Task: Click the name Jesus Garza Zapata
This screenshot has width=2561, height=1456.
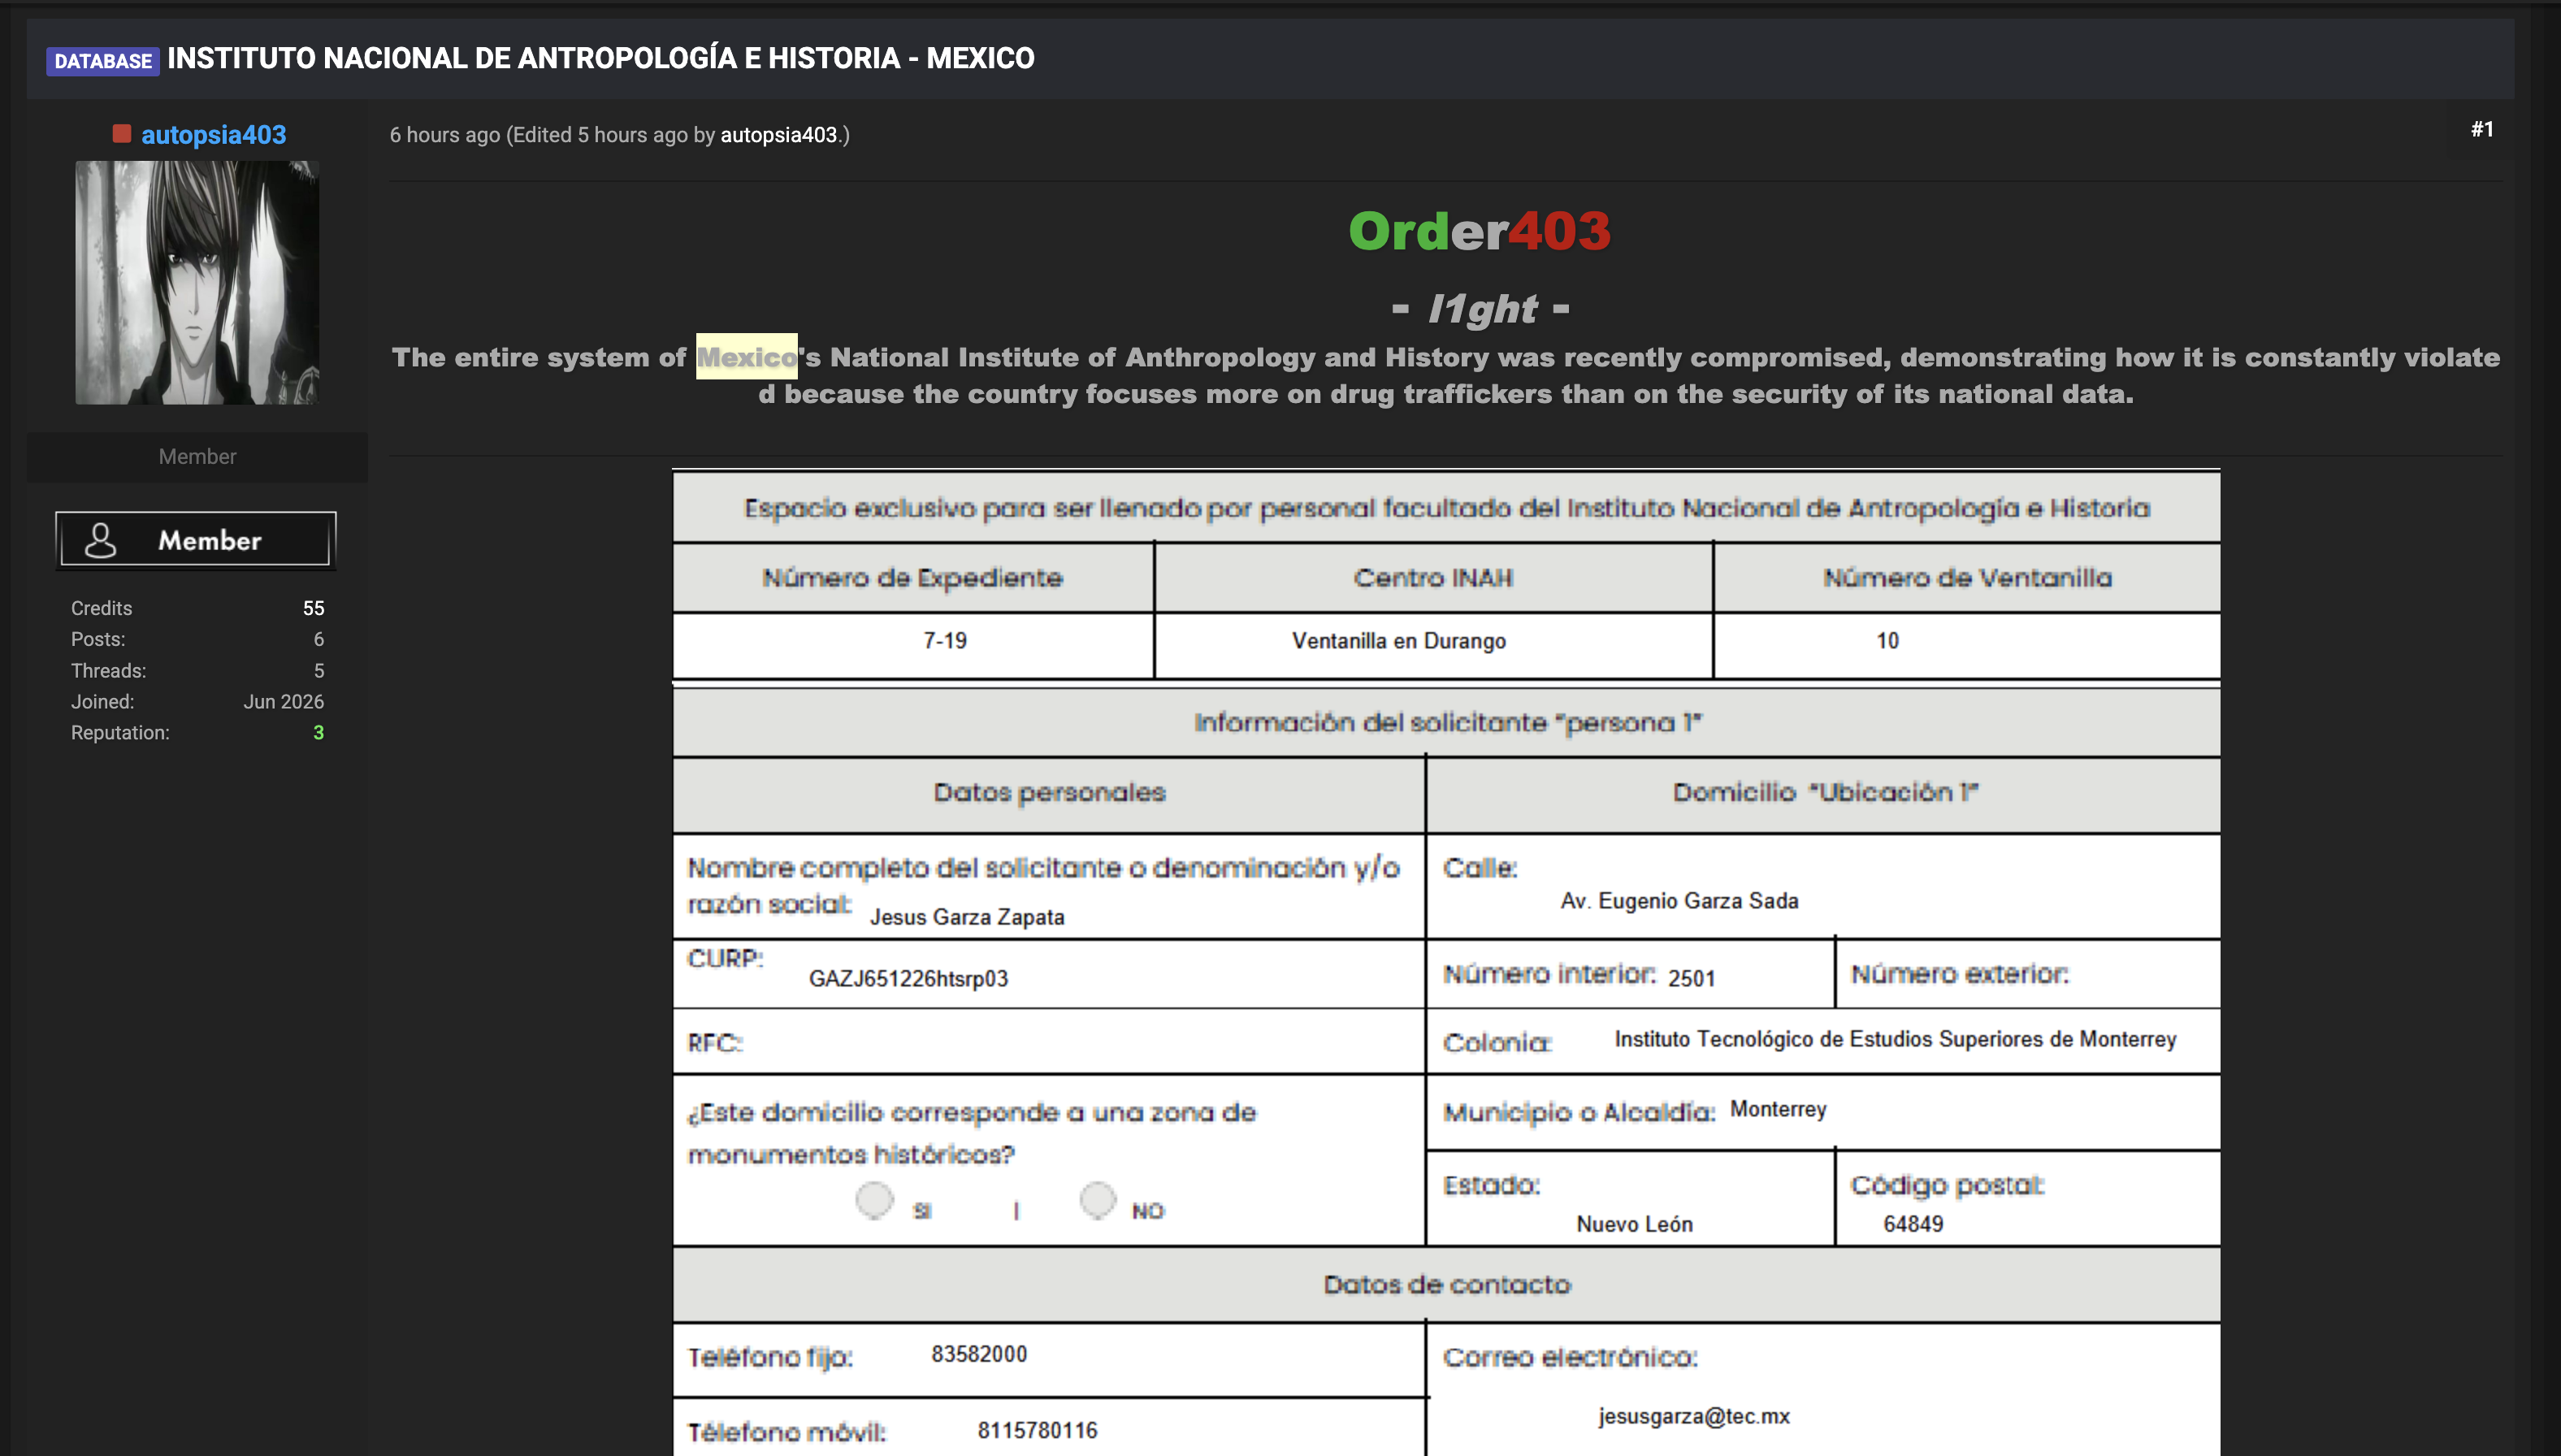Action: click(967, 917)
